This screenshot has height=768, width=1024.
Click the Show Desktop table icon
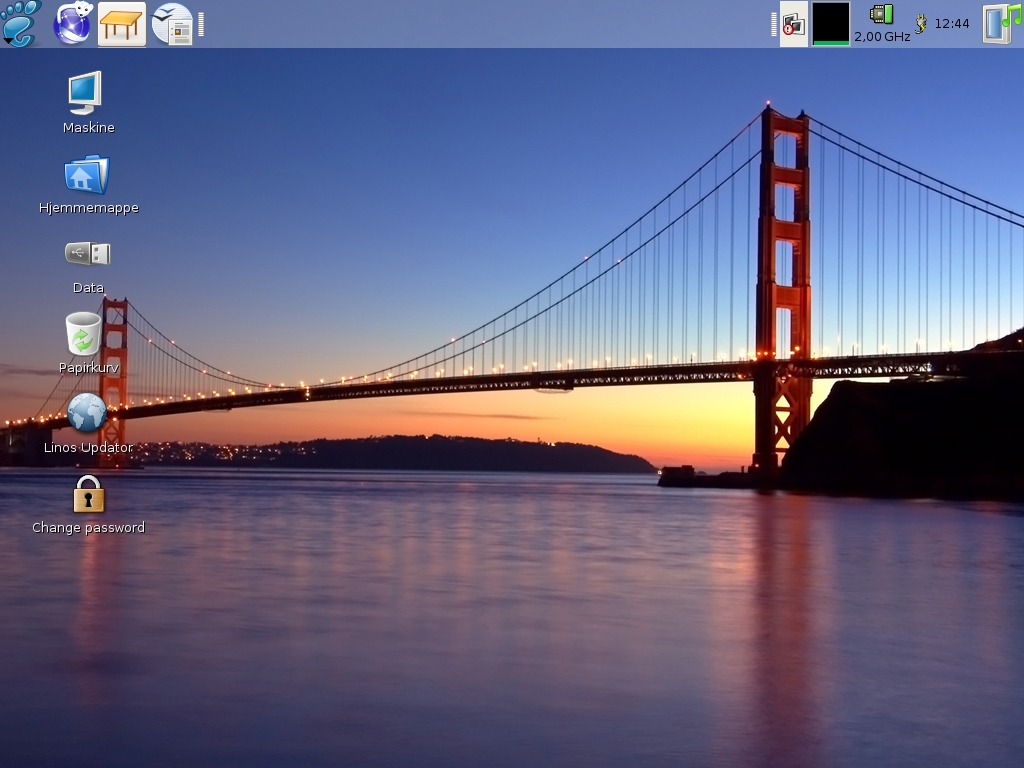click(x=122, y=23)
